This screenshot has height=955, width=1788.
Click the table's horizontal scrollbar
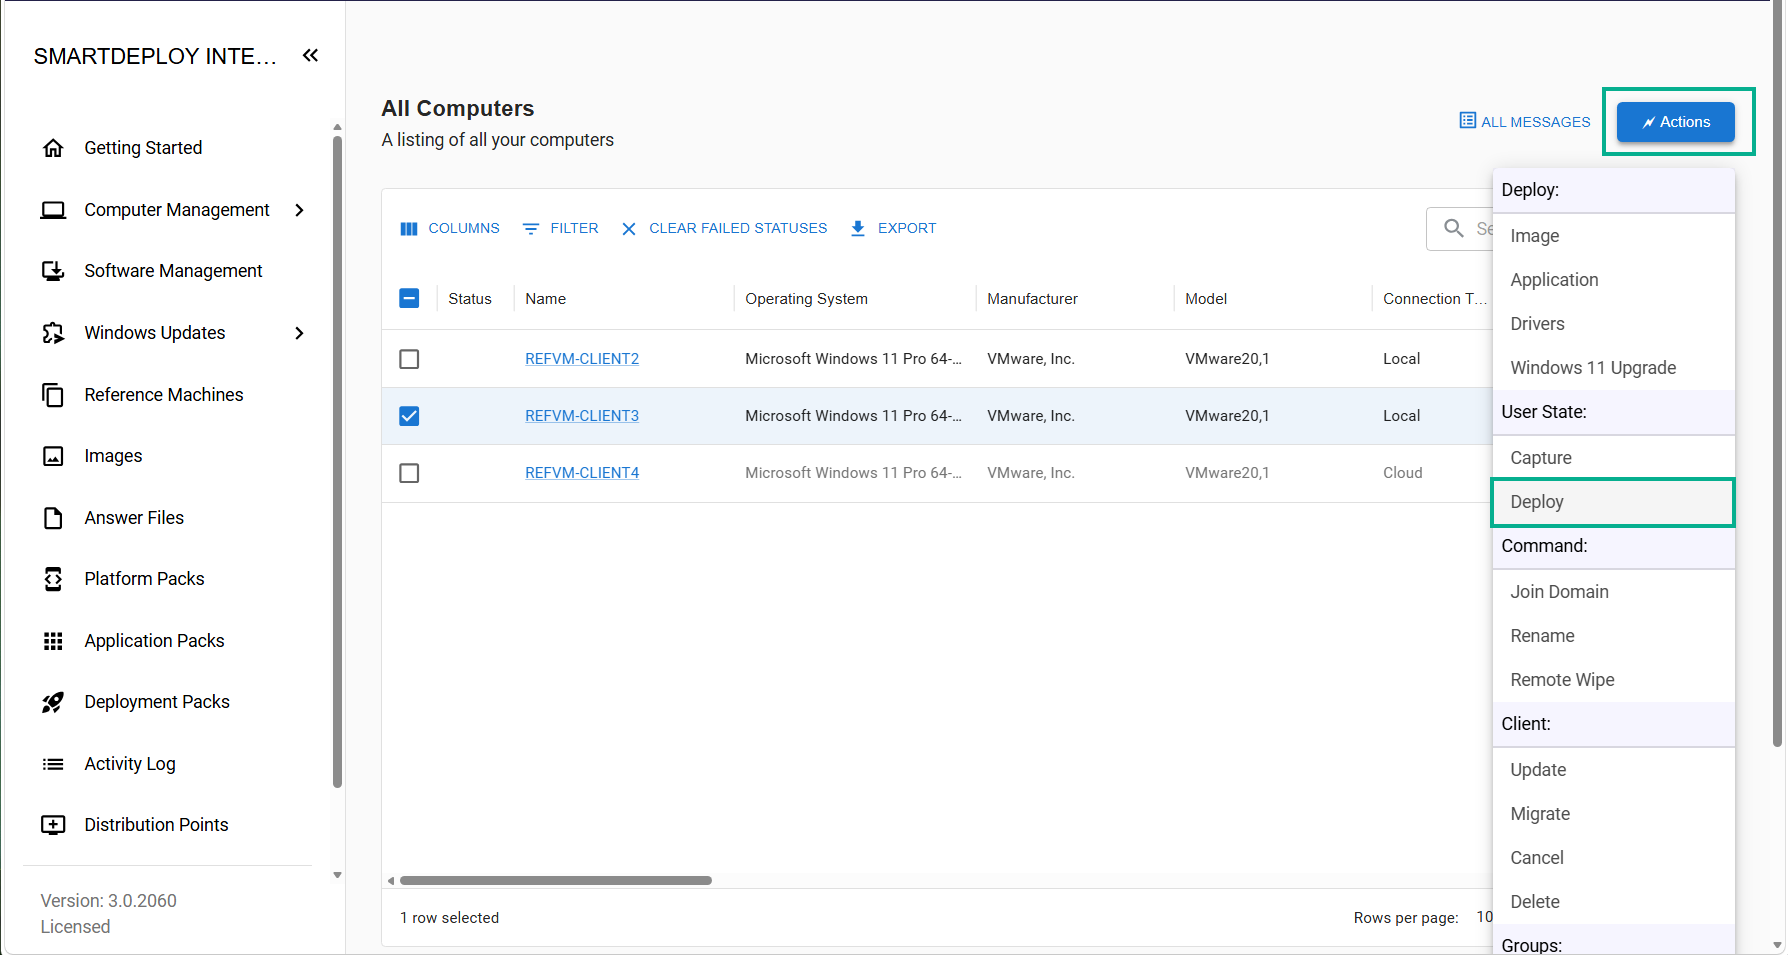click(x=556, y=881)
